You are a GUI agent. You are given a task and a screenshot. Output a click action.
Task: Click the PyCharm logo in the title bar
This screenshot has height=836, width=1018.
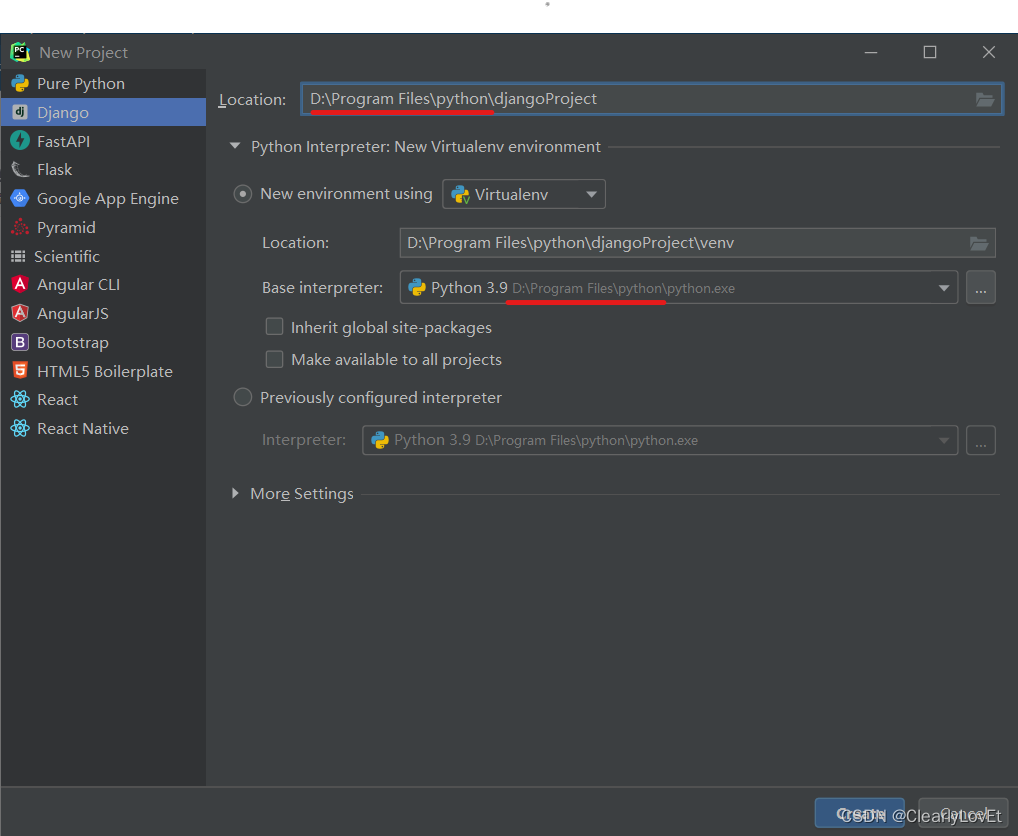20,52
